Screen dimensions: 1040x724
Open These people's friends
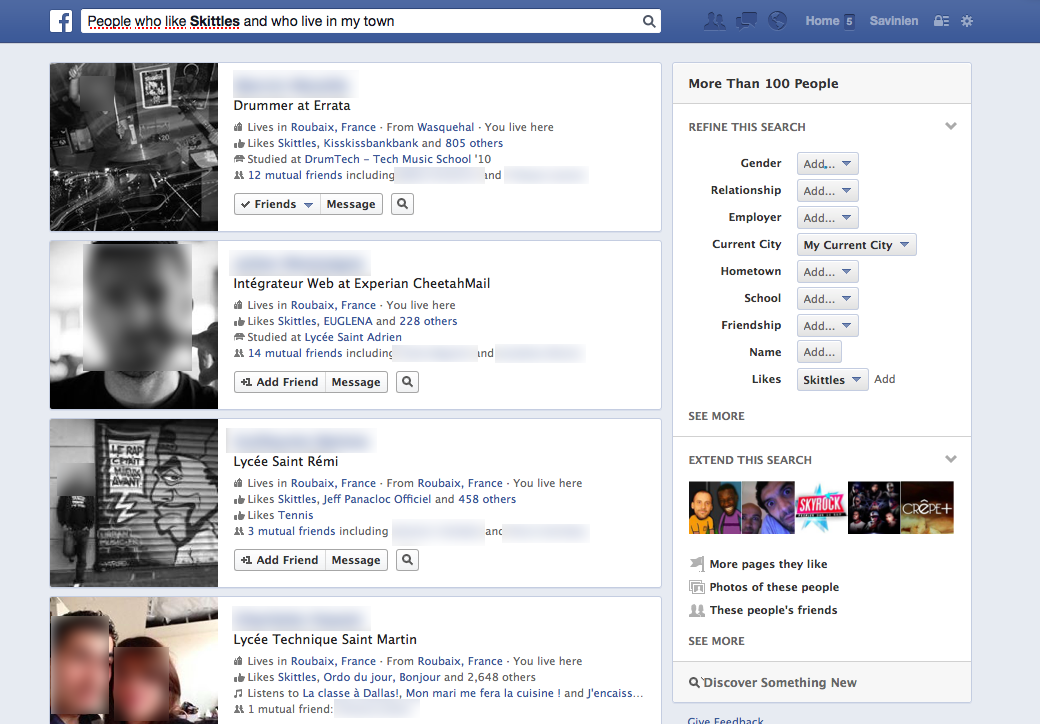coord(773,610)
